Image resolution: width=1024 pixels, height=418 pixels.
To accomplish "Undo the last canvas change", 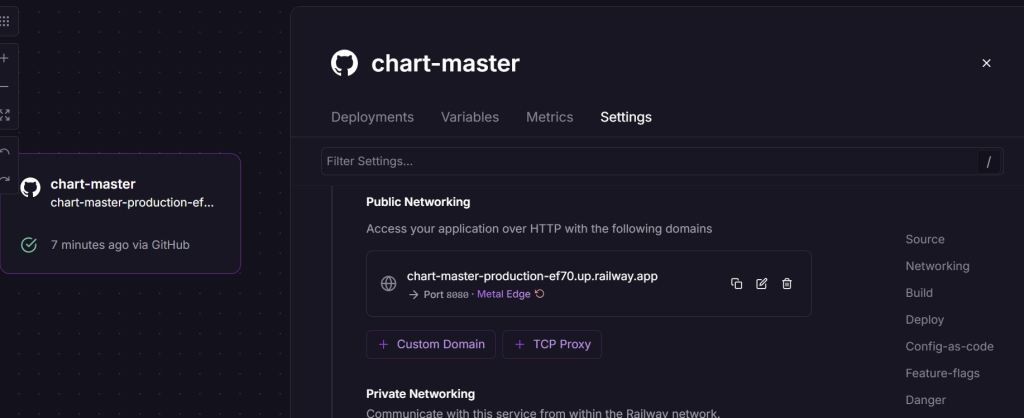I will coord(5,152).
